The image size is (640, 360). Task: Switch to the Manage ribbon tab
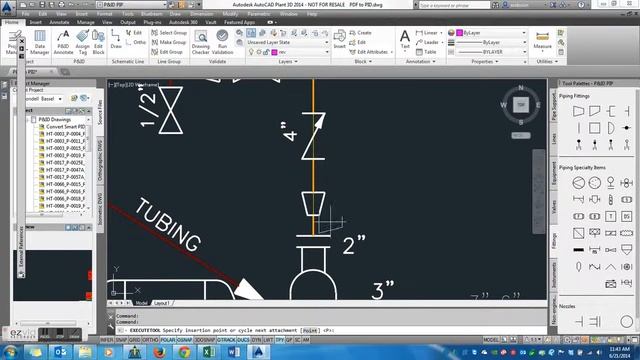point(85,22)
